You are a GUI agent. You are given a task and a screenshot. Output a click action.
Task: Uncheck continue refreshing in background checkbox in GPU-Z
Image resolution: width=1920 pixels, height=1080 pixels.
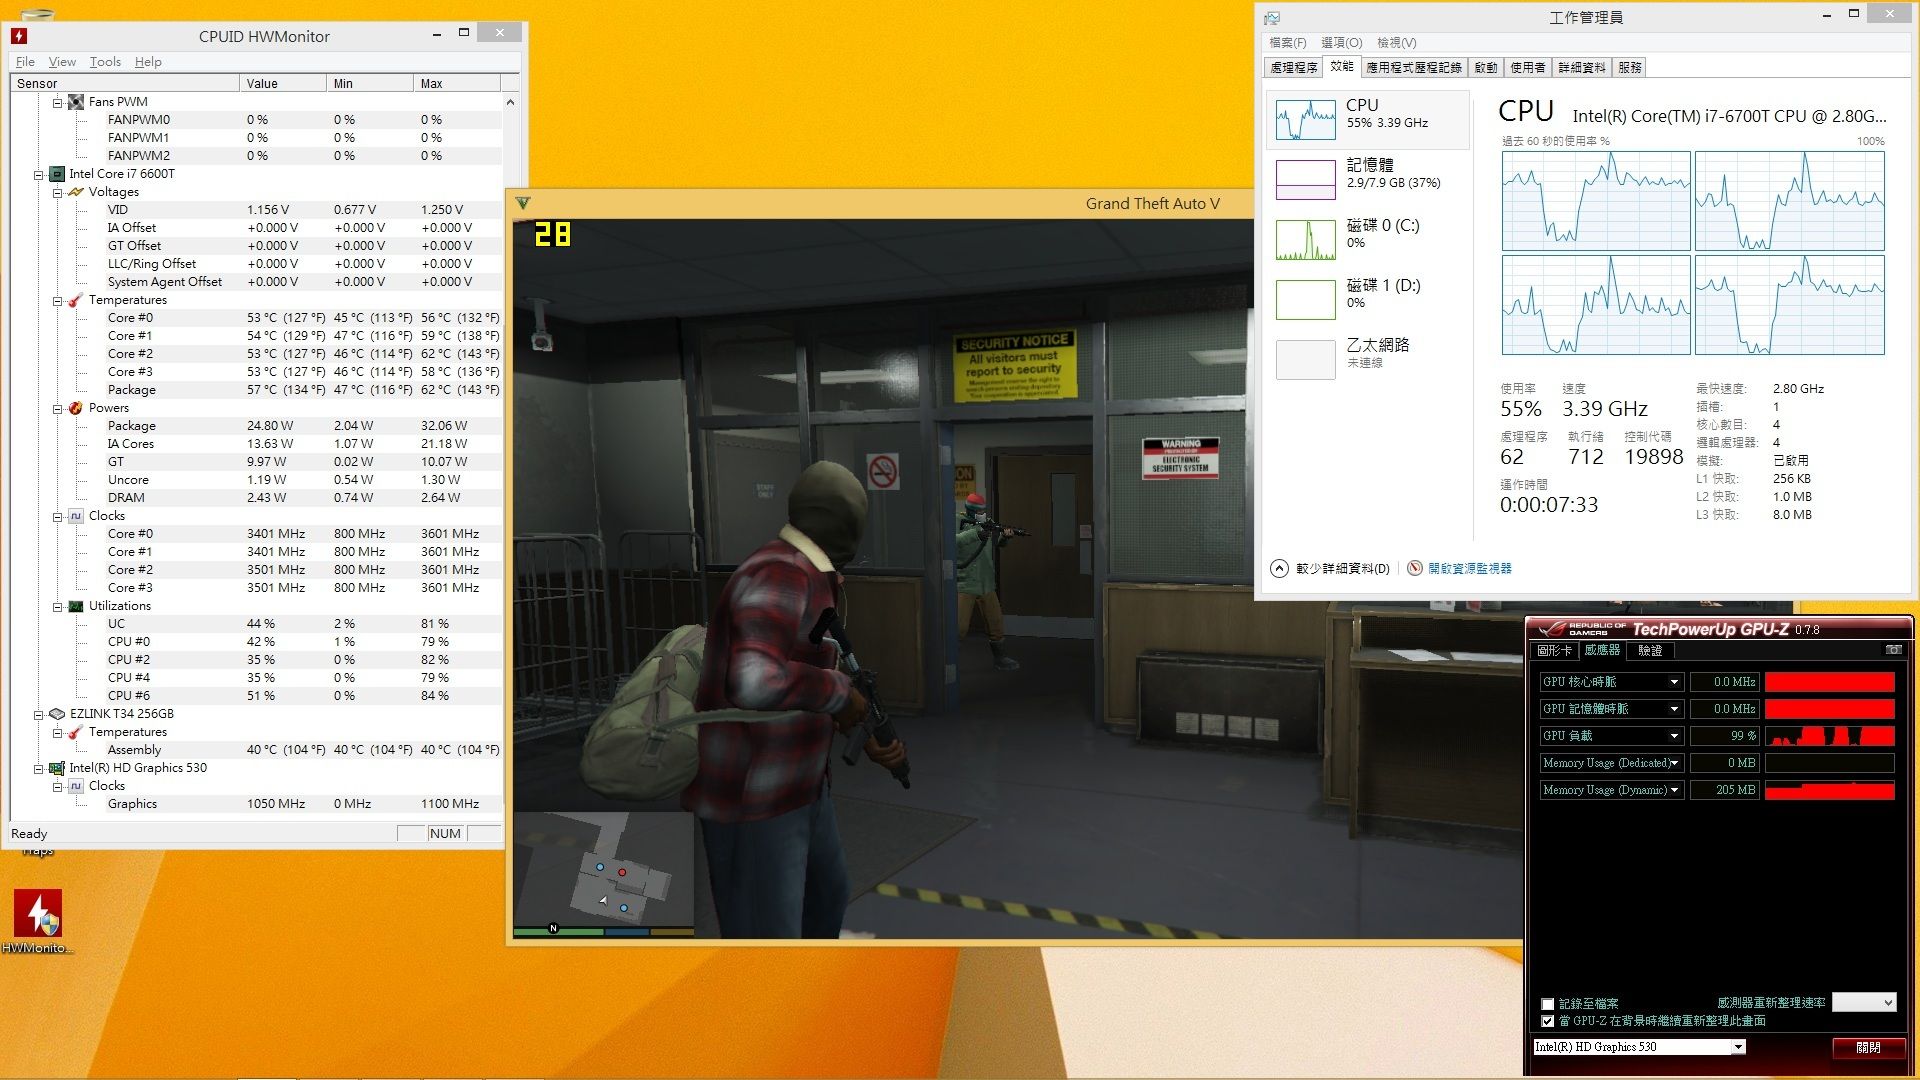(1548, 1021)
